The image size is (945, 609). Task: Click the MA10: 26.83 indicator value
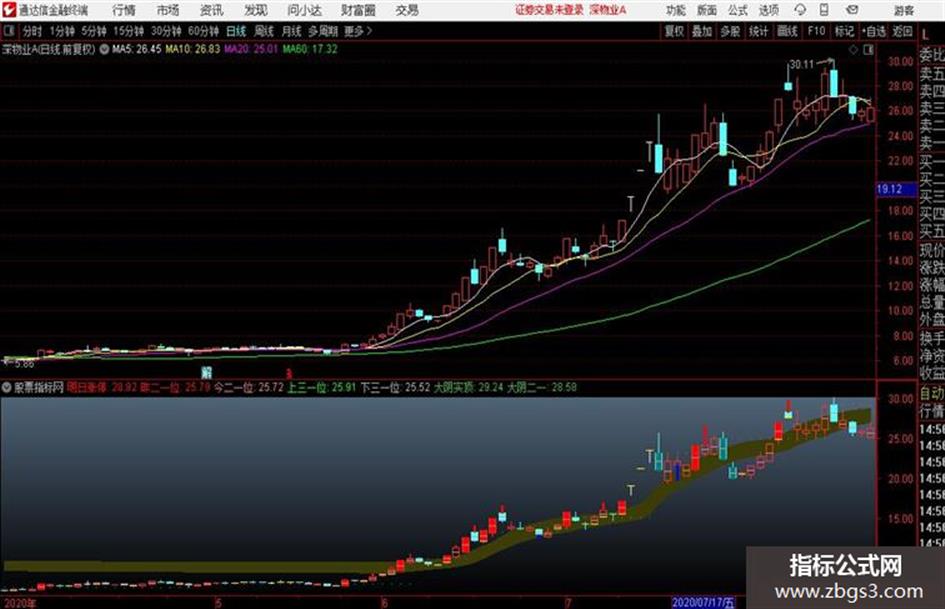[x=193, y=49]
